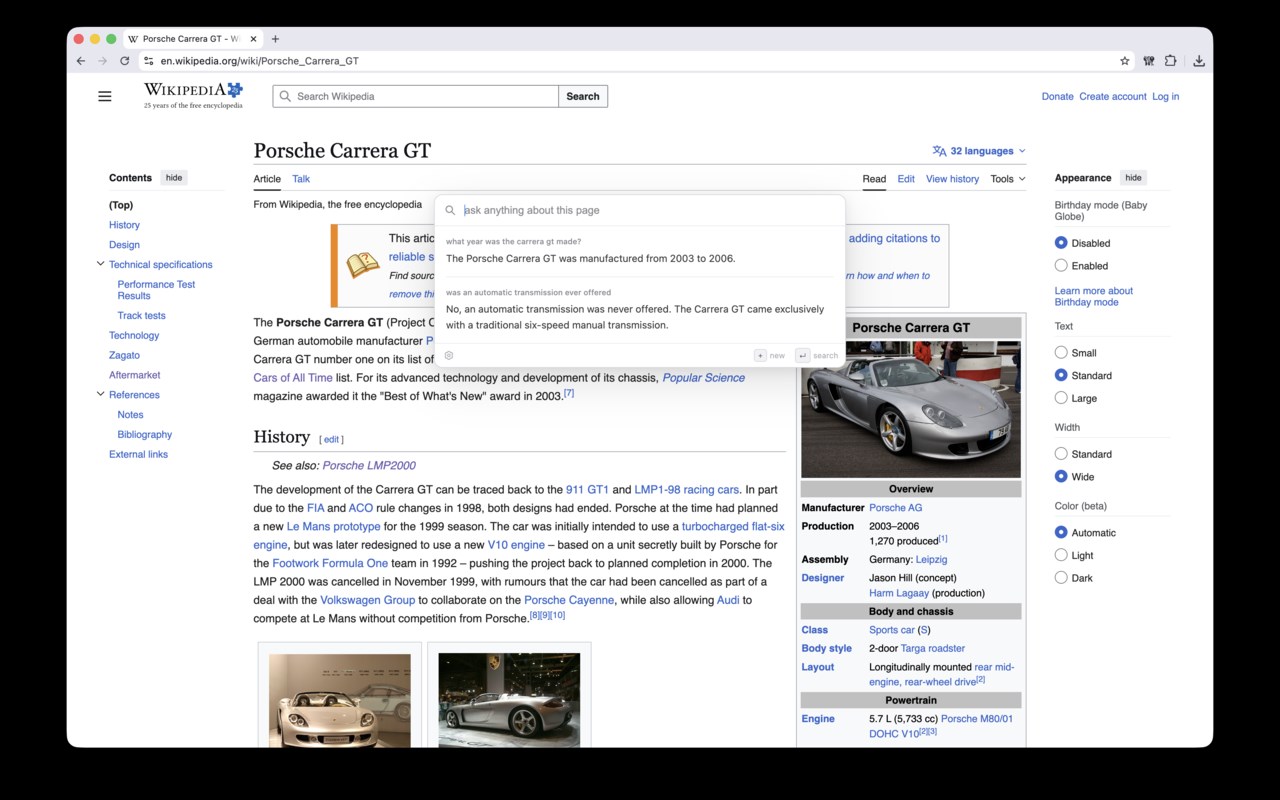The height and width of the screenshot is (800, 1280).
Task: Hide the Contents sidebar
Action: click(x=174, y=178)
